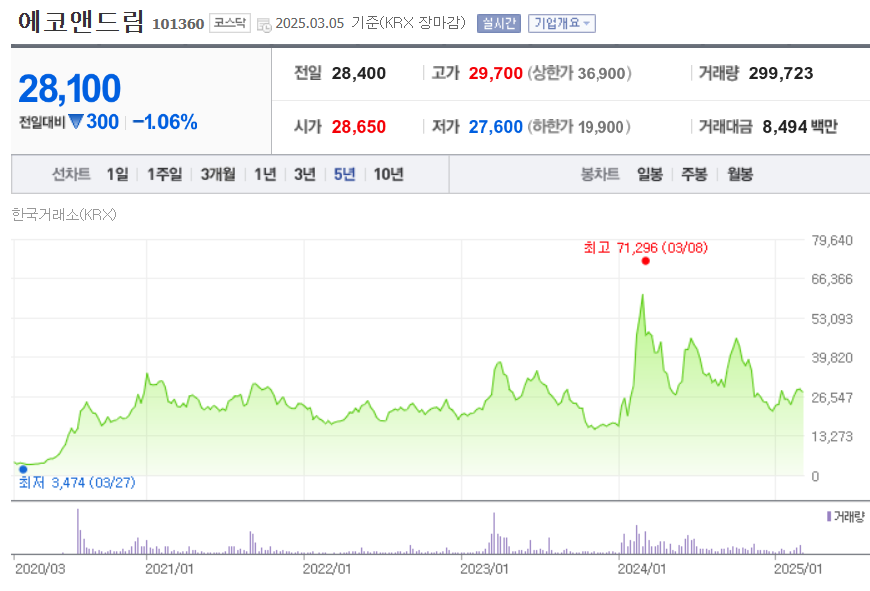Screen dimensions: 870x591
Task: Select the 3개월 line chart period
Action: [x=218, y=174]
